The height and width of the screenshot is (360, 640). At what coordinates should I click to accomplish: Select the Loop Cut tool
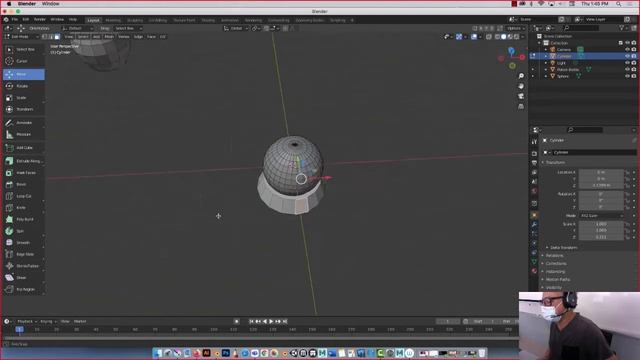[x=24, y=196]
